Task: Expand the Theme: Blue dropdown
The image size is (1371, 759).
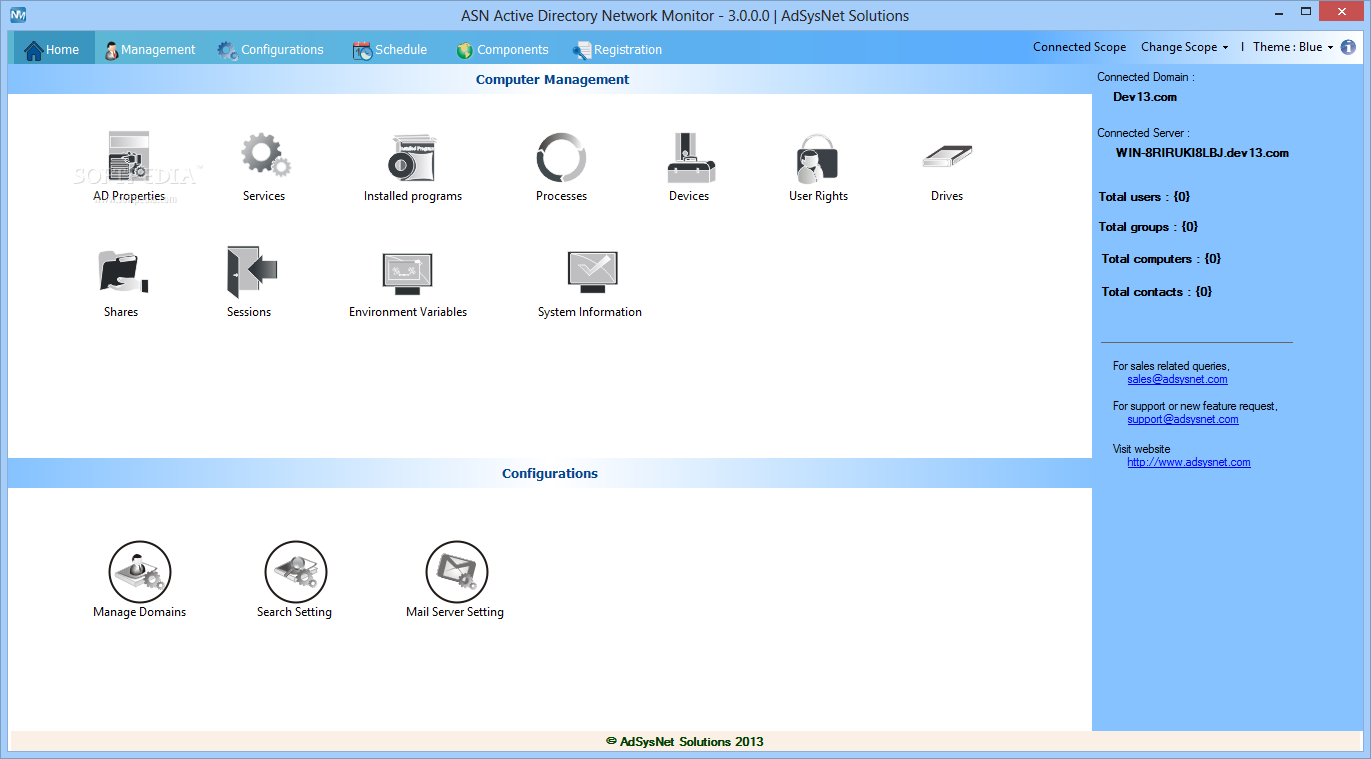Action: pyautogui.click(x=1293, y=47)
